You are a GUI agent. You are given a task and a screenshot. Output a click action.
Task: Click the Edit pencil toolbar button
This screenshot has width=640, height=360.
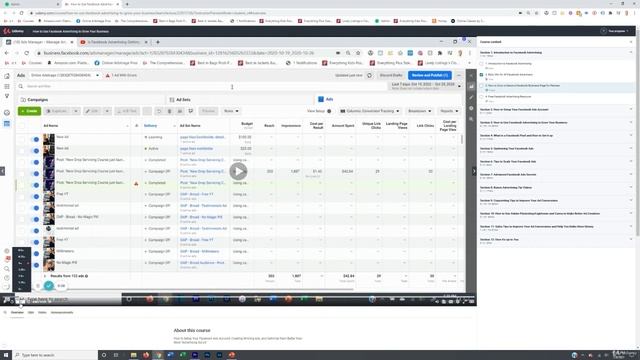click(93, 111)
